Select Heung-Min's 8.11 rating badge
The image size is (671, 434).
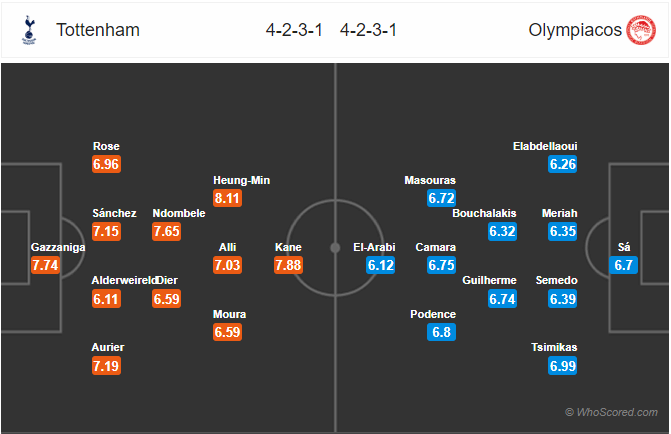click(227, 198)
